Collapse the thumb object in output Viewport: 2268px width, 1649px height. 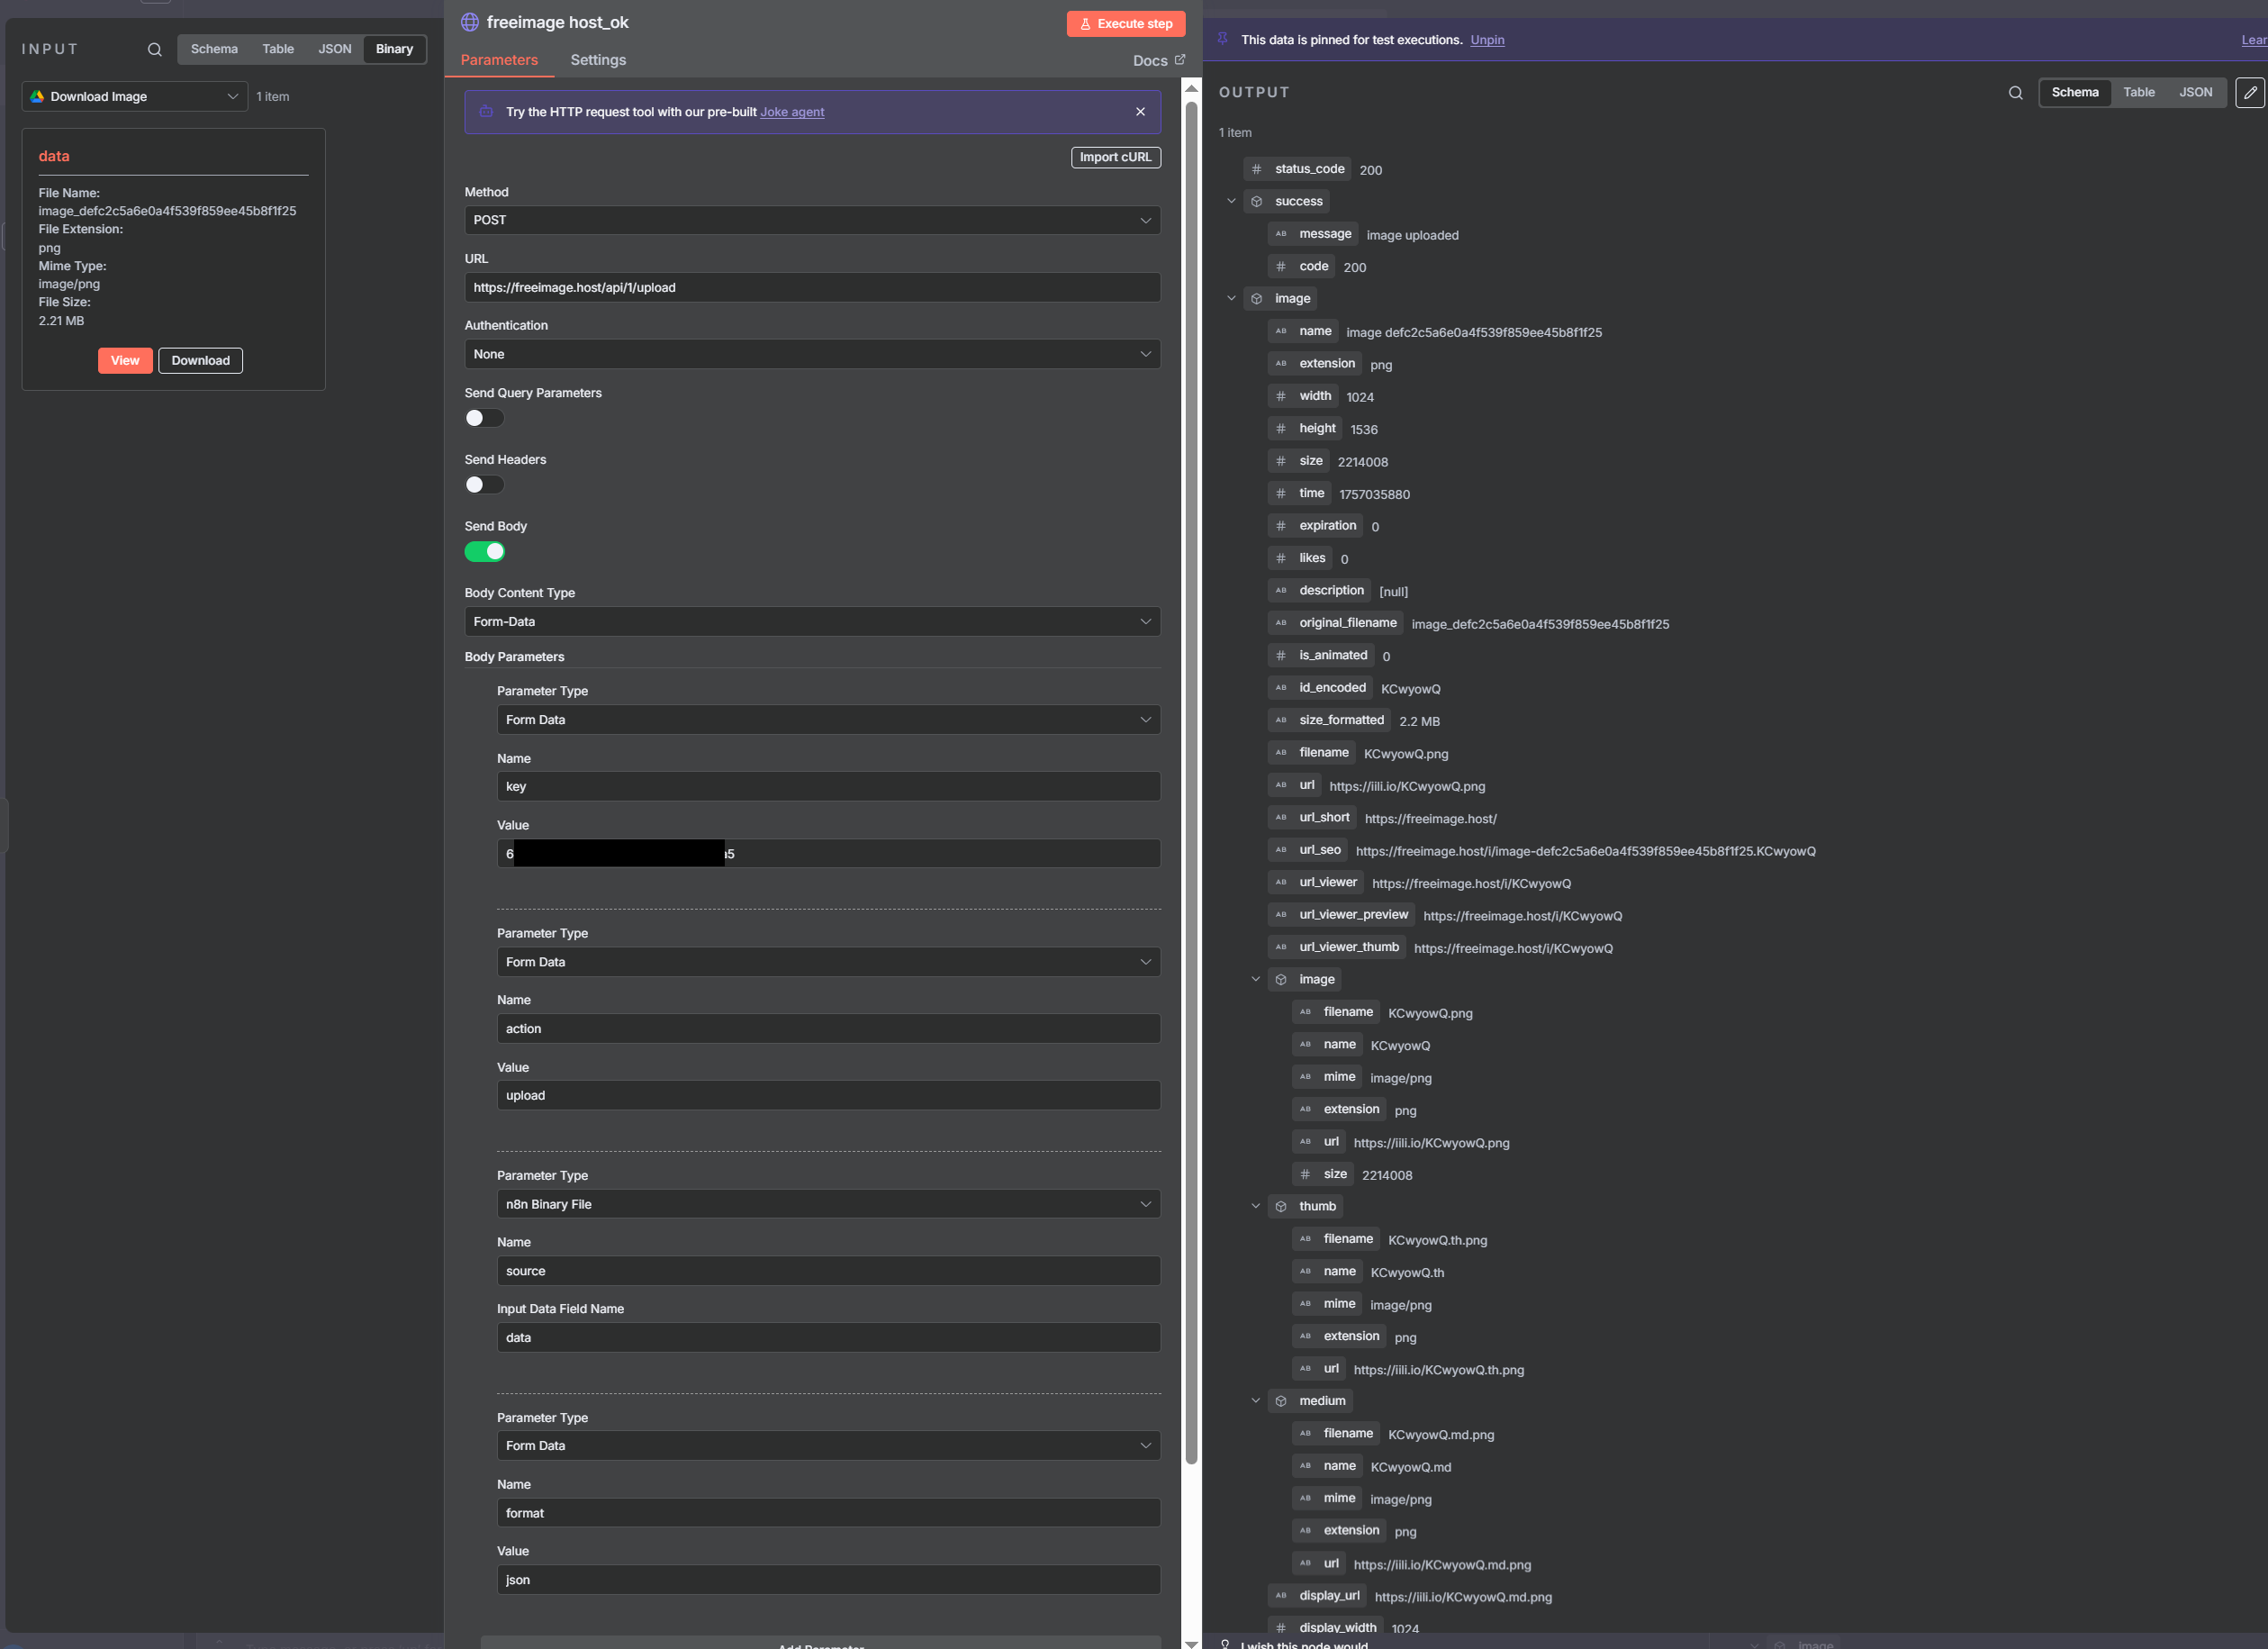(x=1255, y=1206)
